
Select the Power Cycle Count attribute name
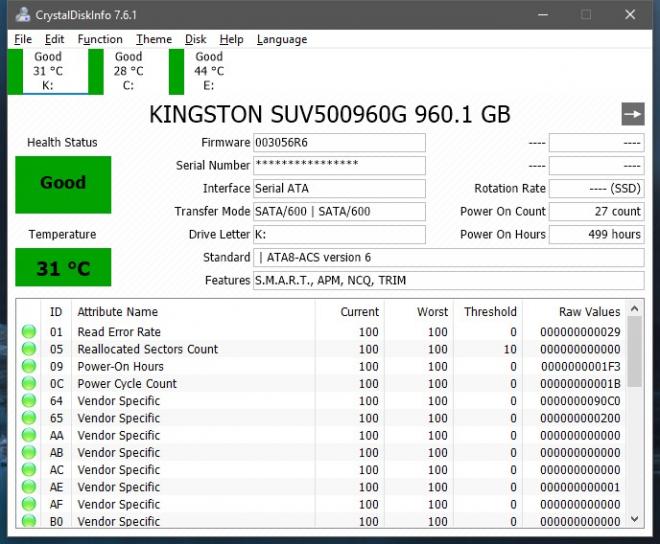(x=127, y=384)
